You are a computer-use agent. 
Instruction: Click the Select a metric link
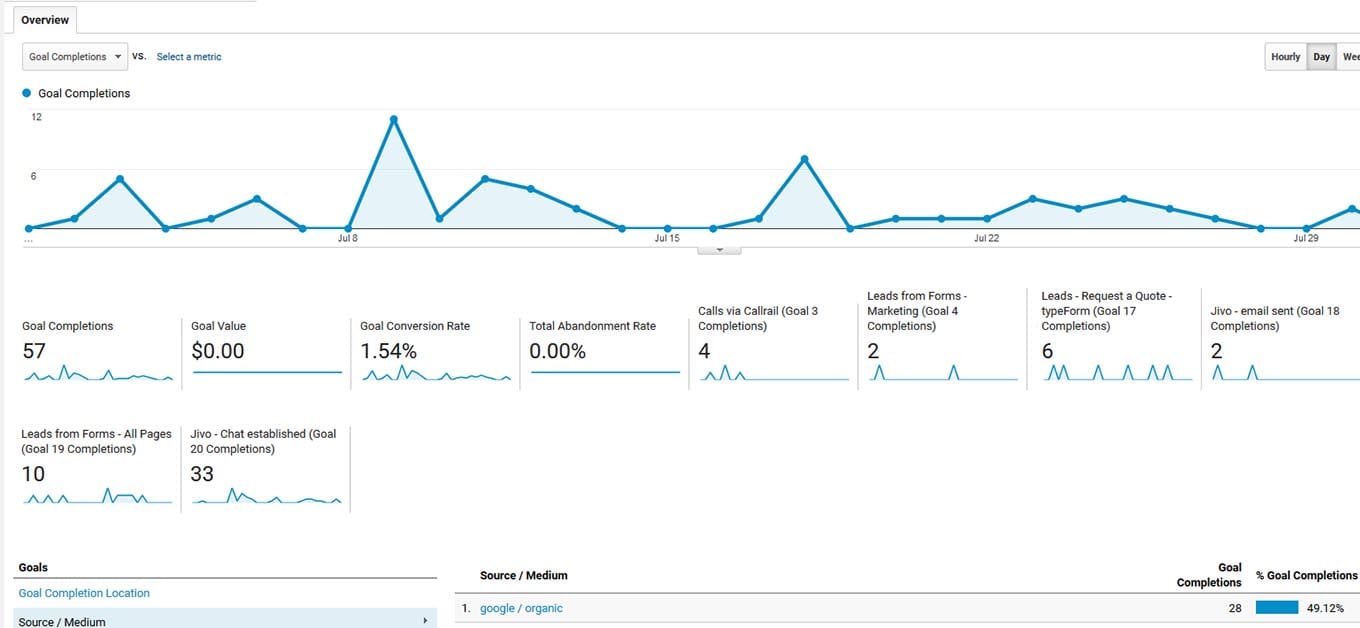point(188,56)
